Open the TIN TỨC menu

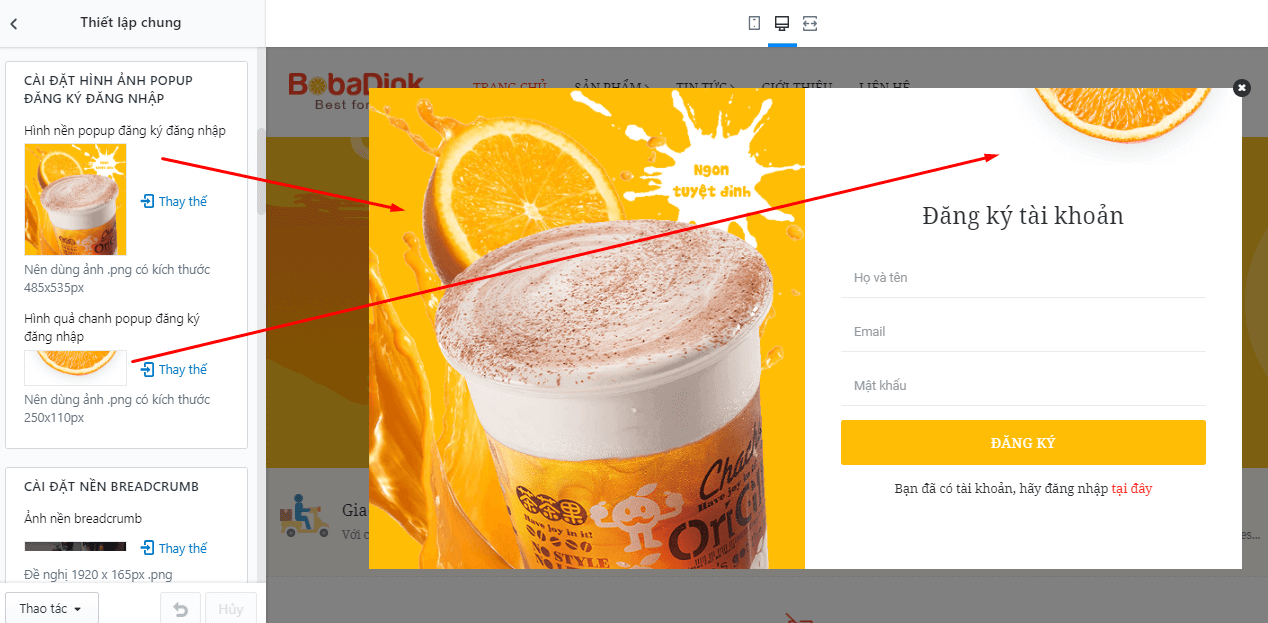706,87
